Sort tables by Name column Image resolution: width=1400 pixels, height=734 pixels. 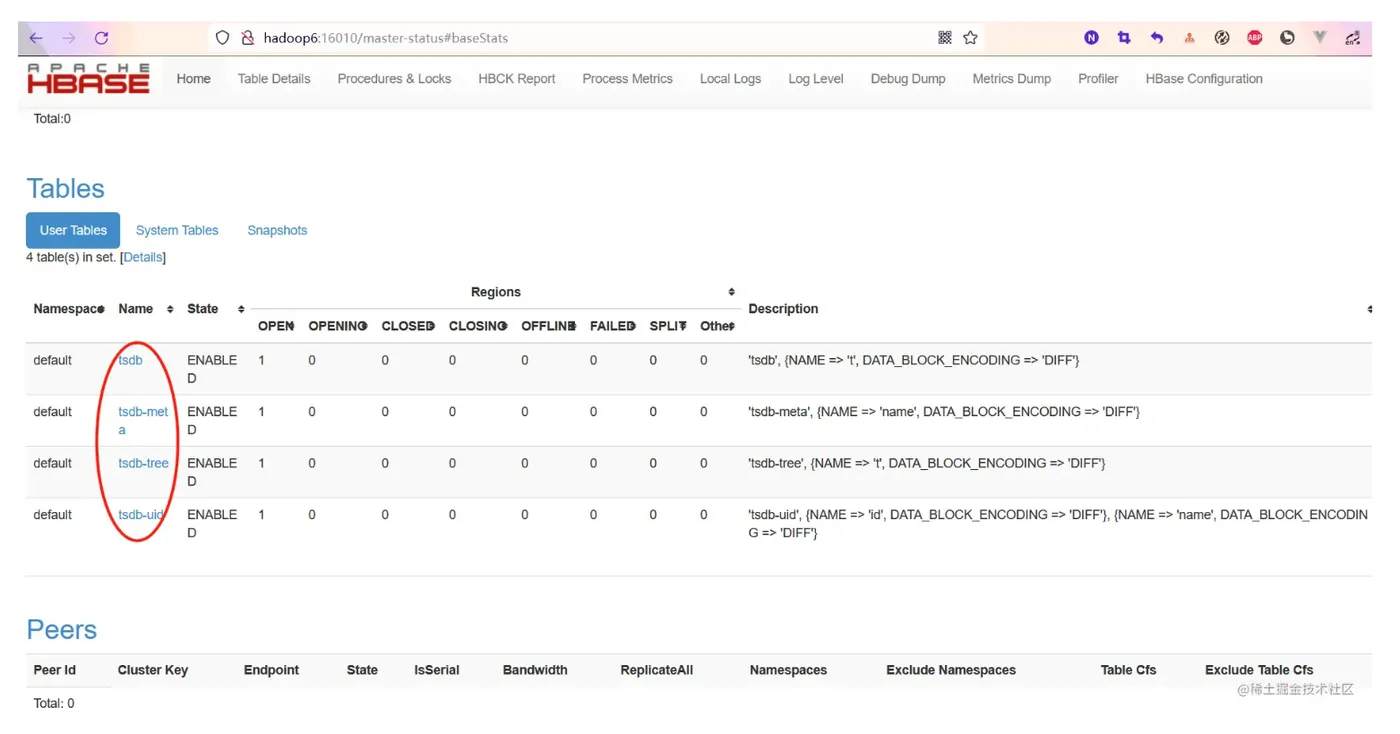144,309
